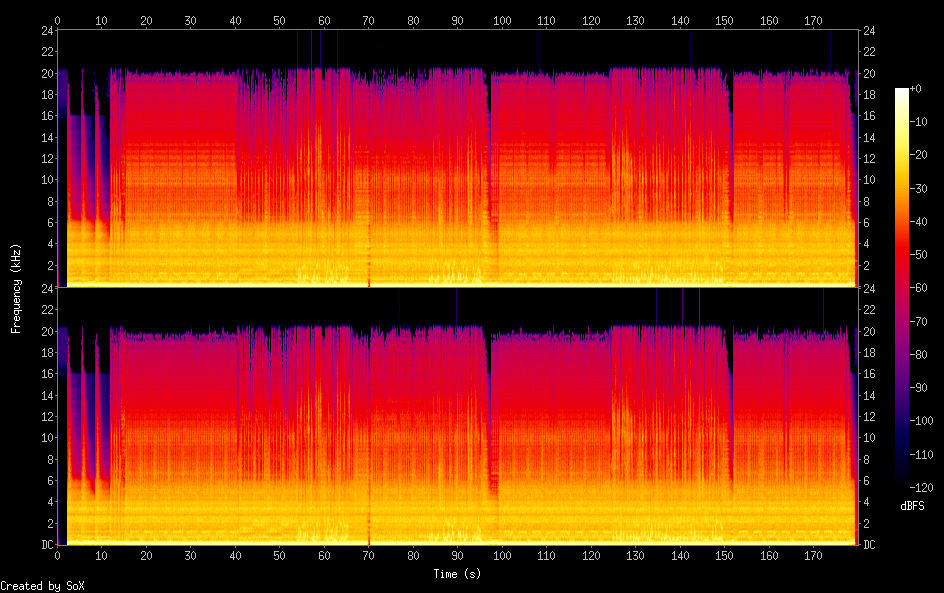Click the "DC" label at the bottom-left of the lower channel
Viewport: 944px width, 593px height.
45,545
